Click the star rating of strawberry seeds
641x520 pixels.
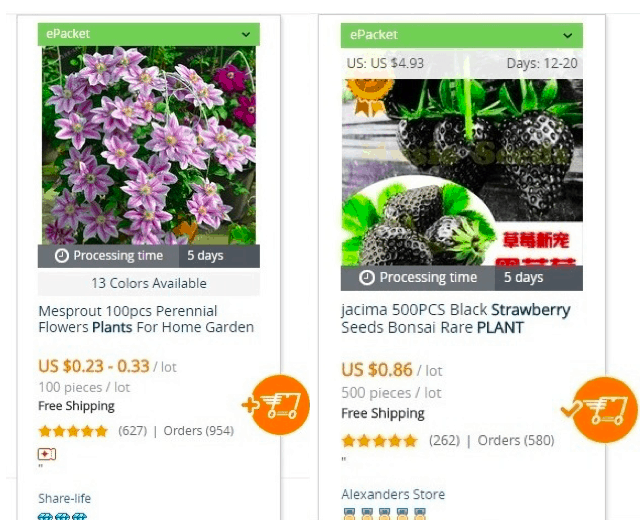(379, 441)
